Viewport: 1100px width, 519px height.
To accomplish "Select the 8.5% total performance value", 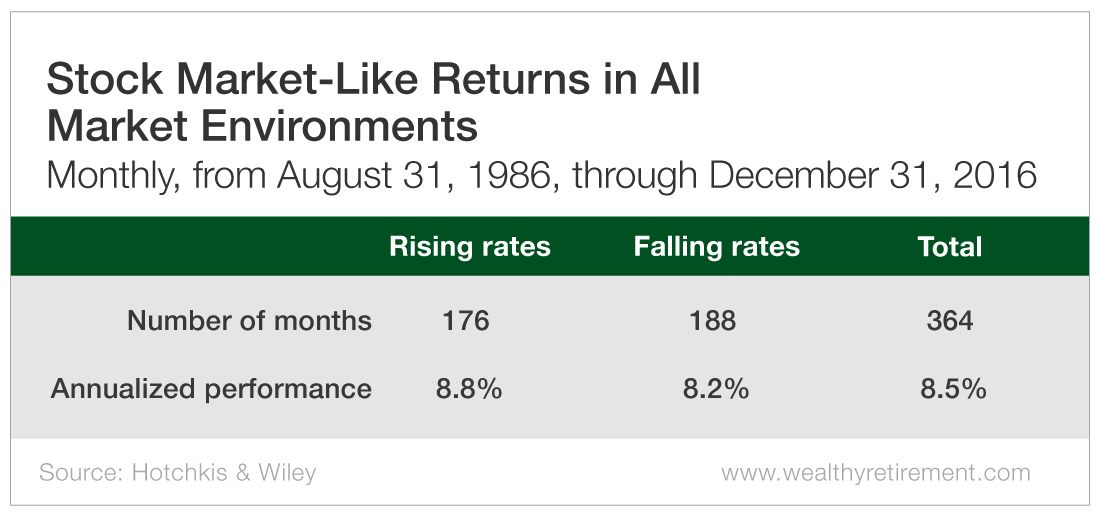I will click(x=953, y=389).
